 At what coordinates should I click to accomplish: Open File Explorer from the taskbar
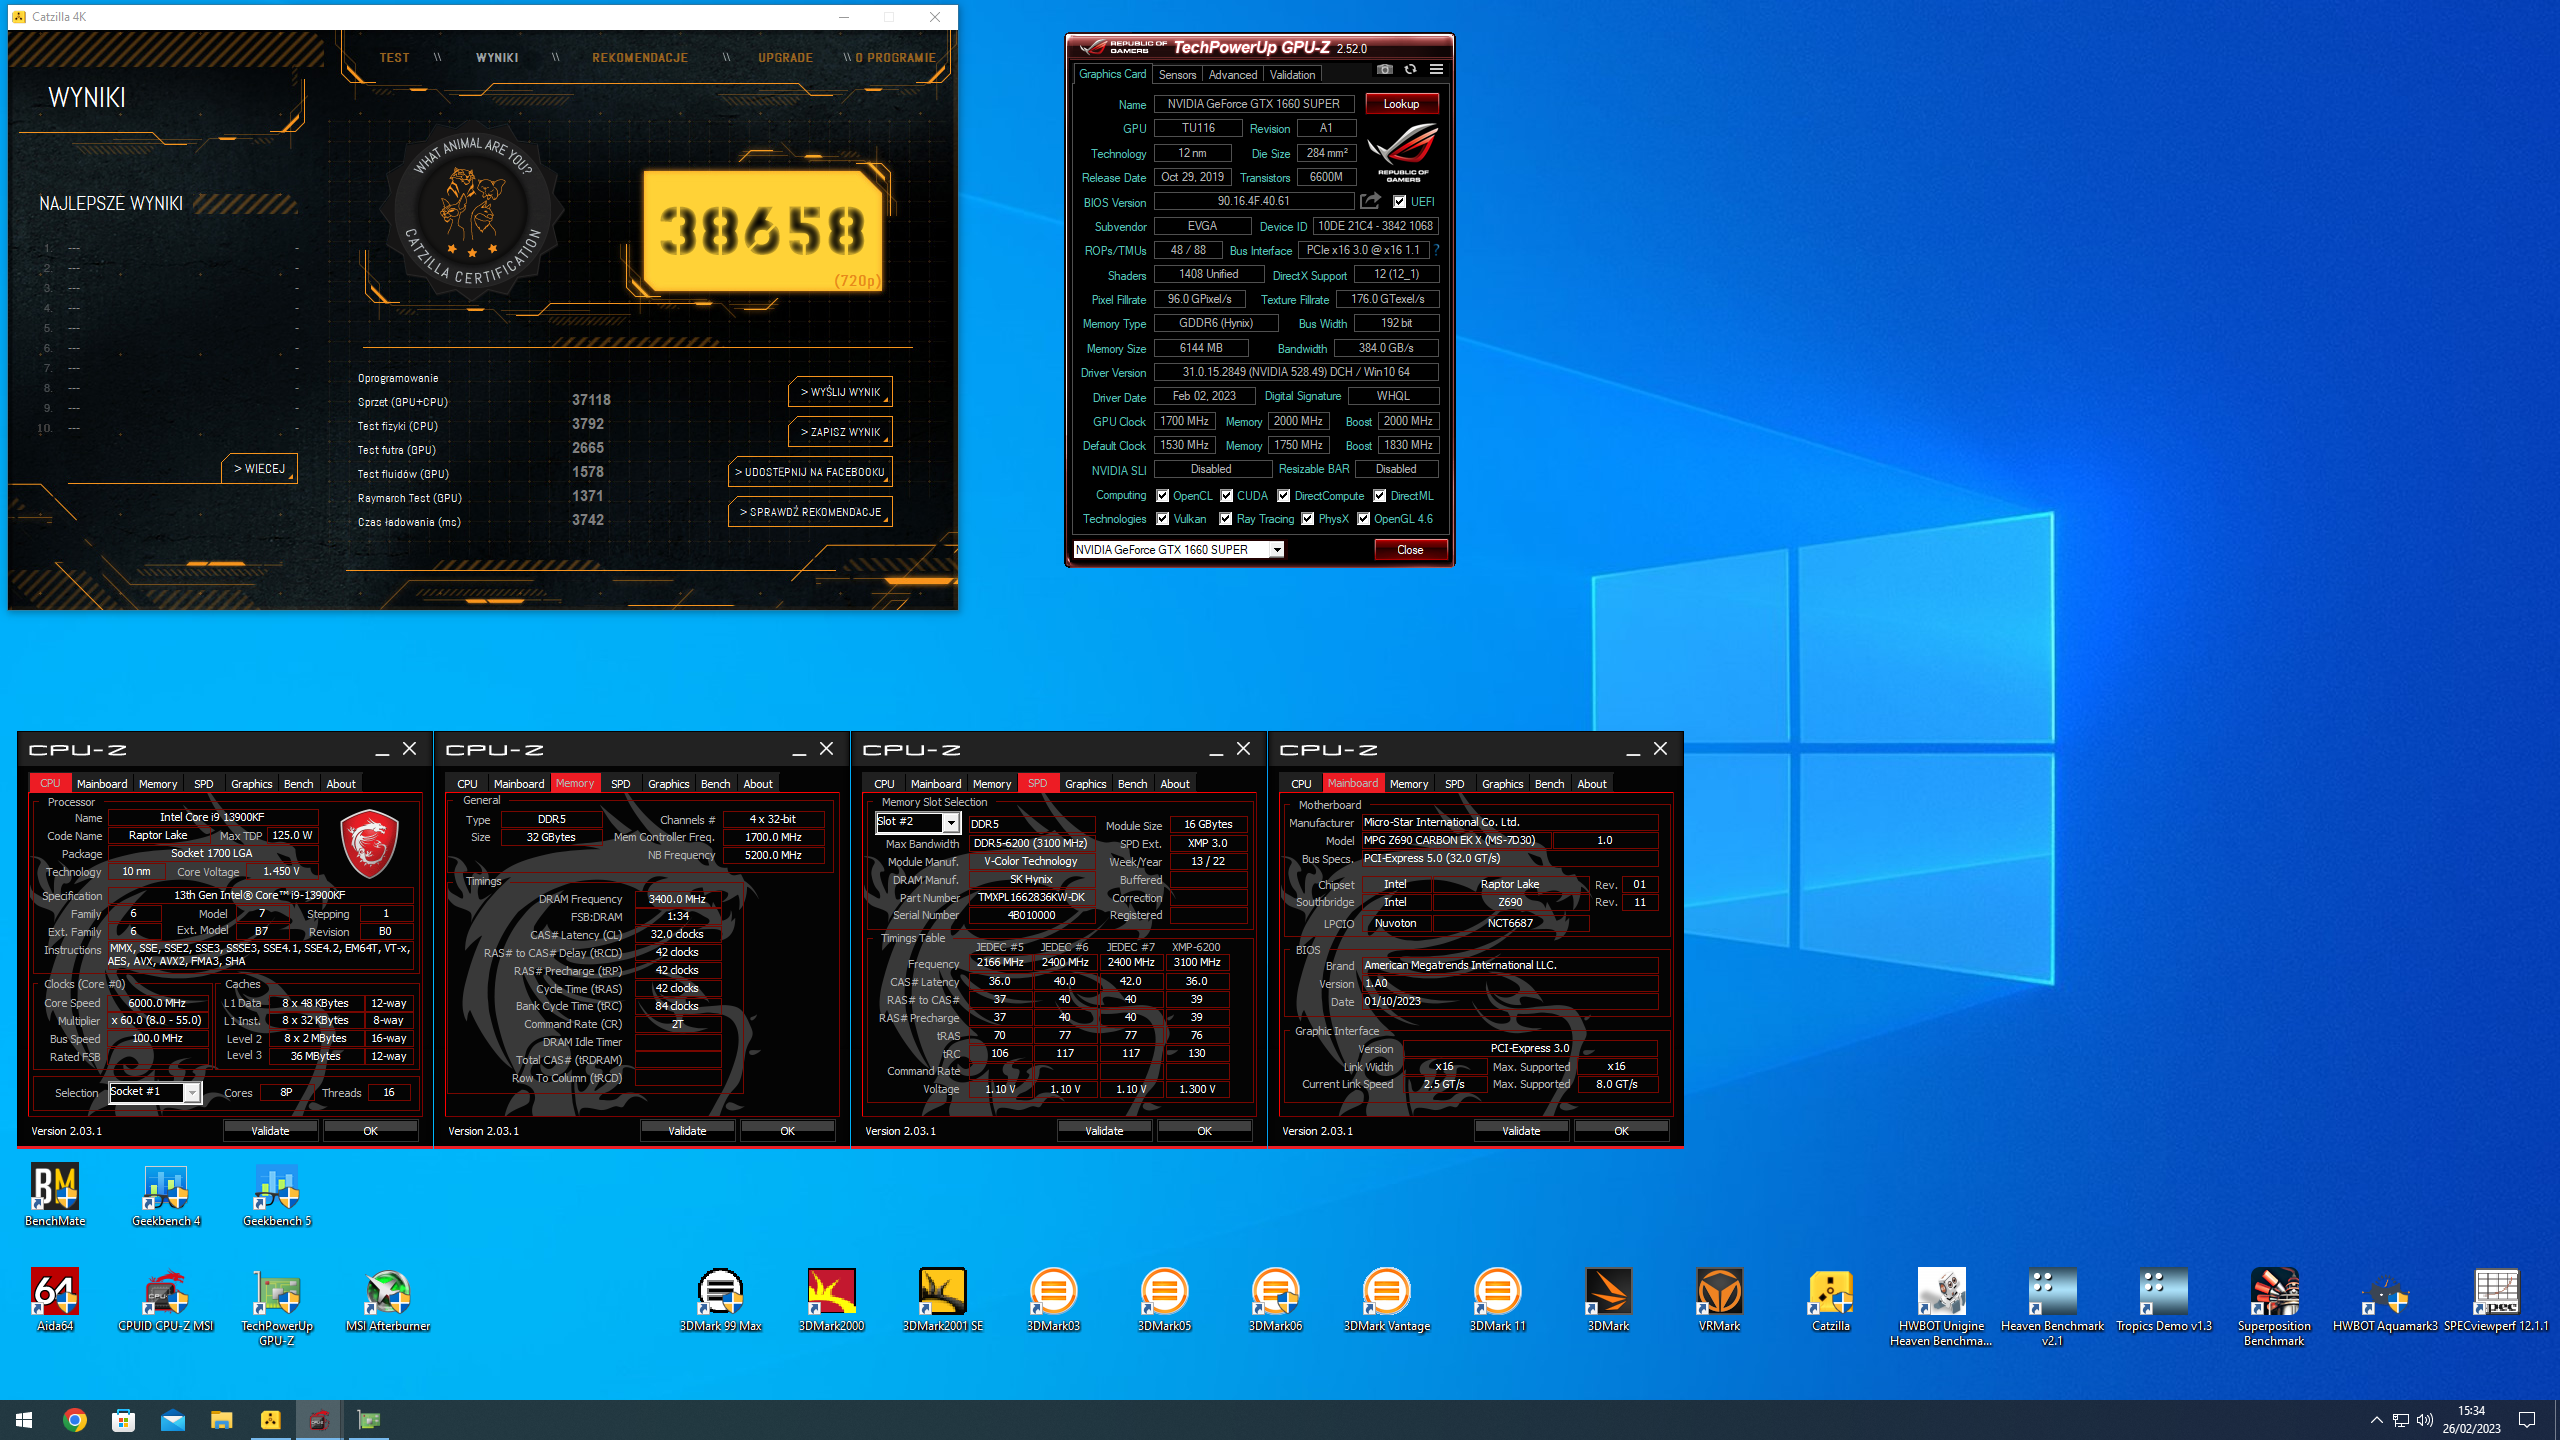(221, 1420)
